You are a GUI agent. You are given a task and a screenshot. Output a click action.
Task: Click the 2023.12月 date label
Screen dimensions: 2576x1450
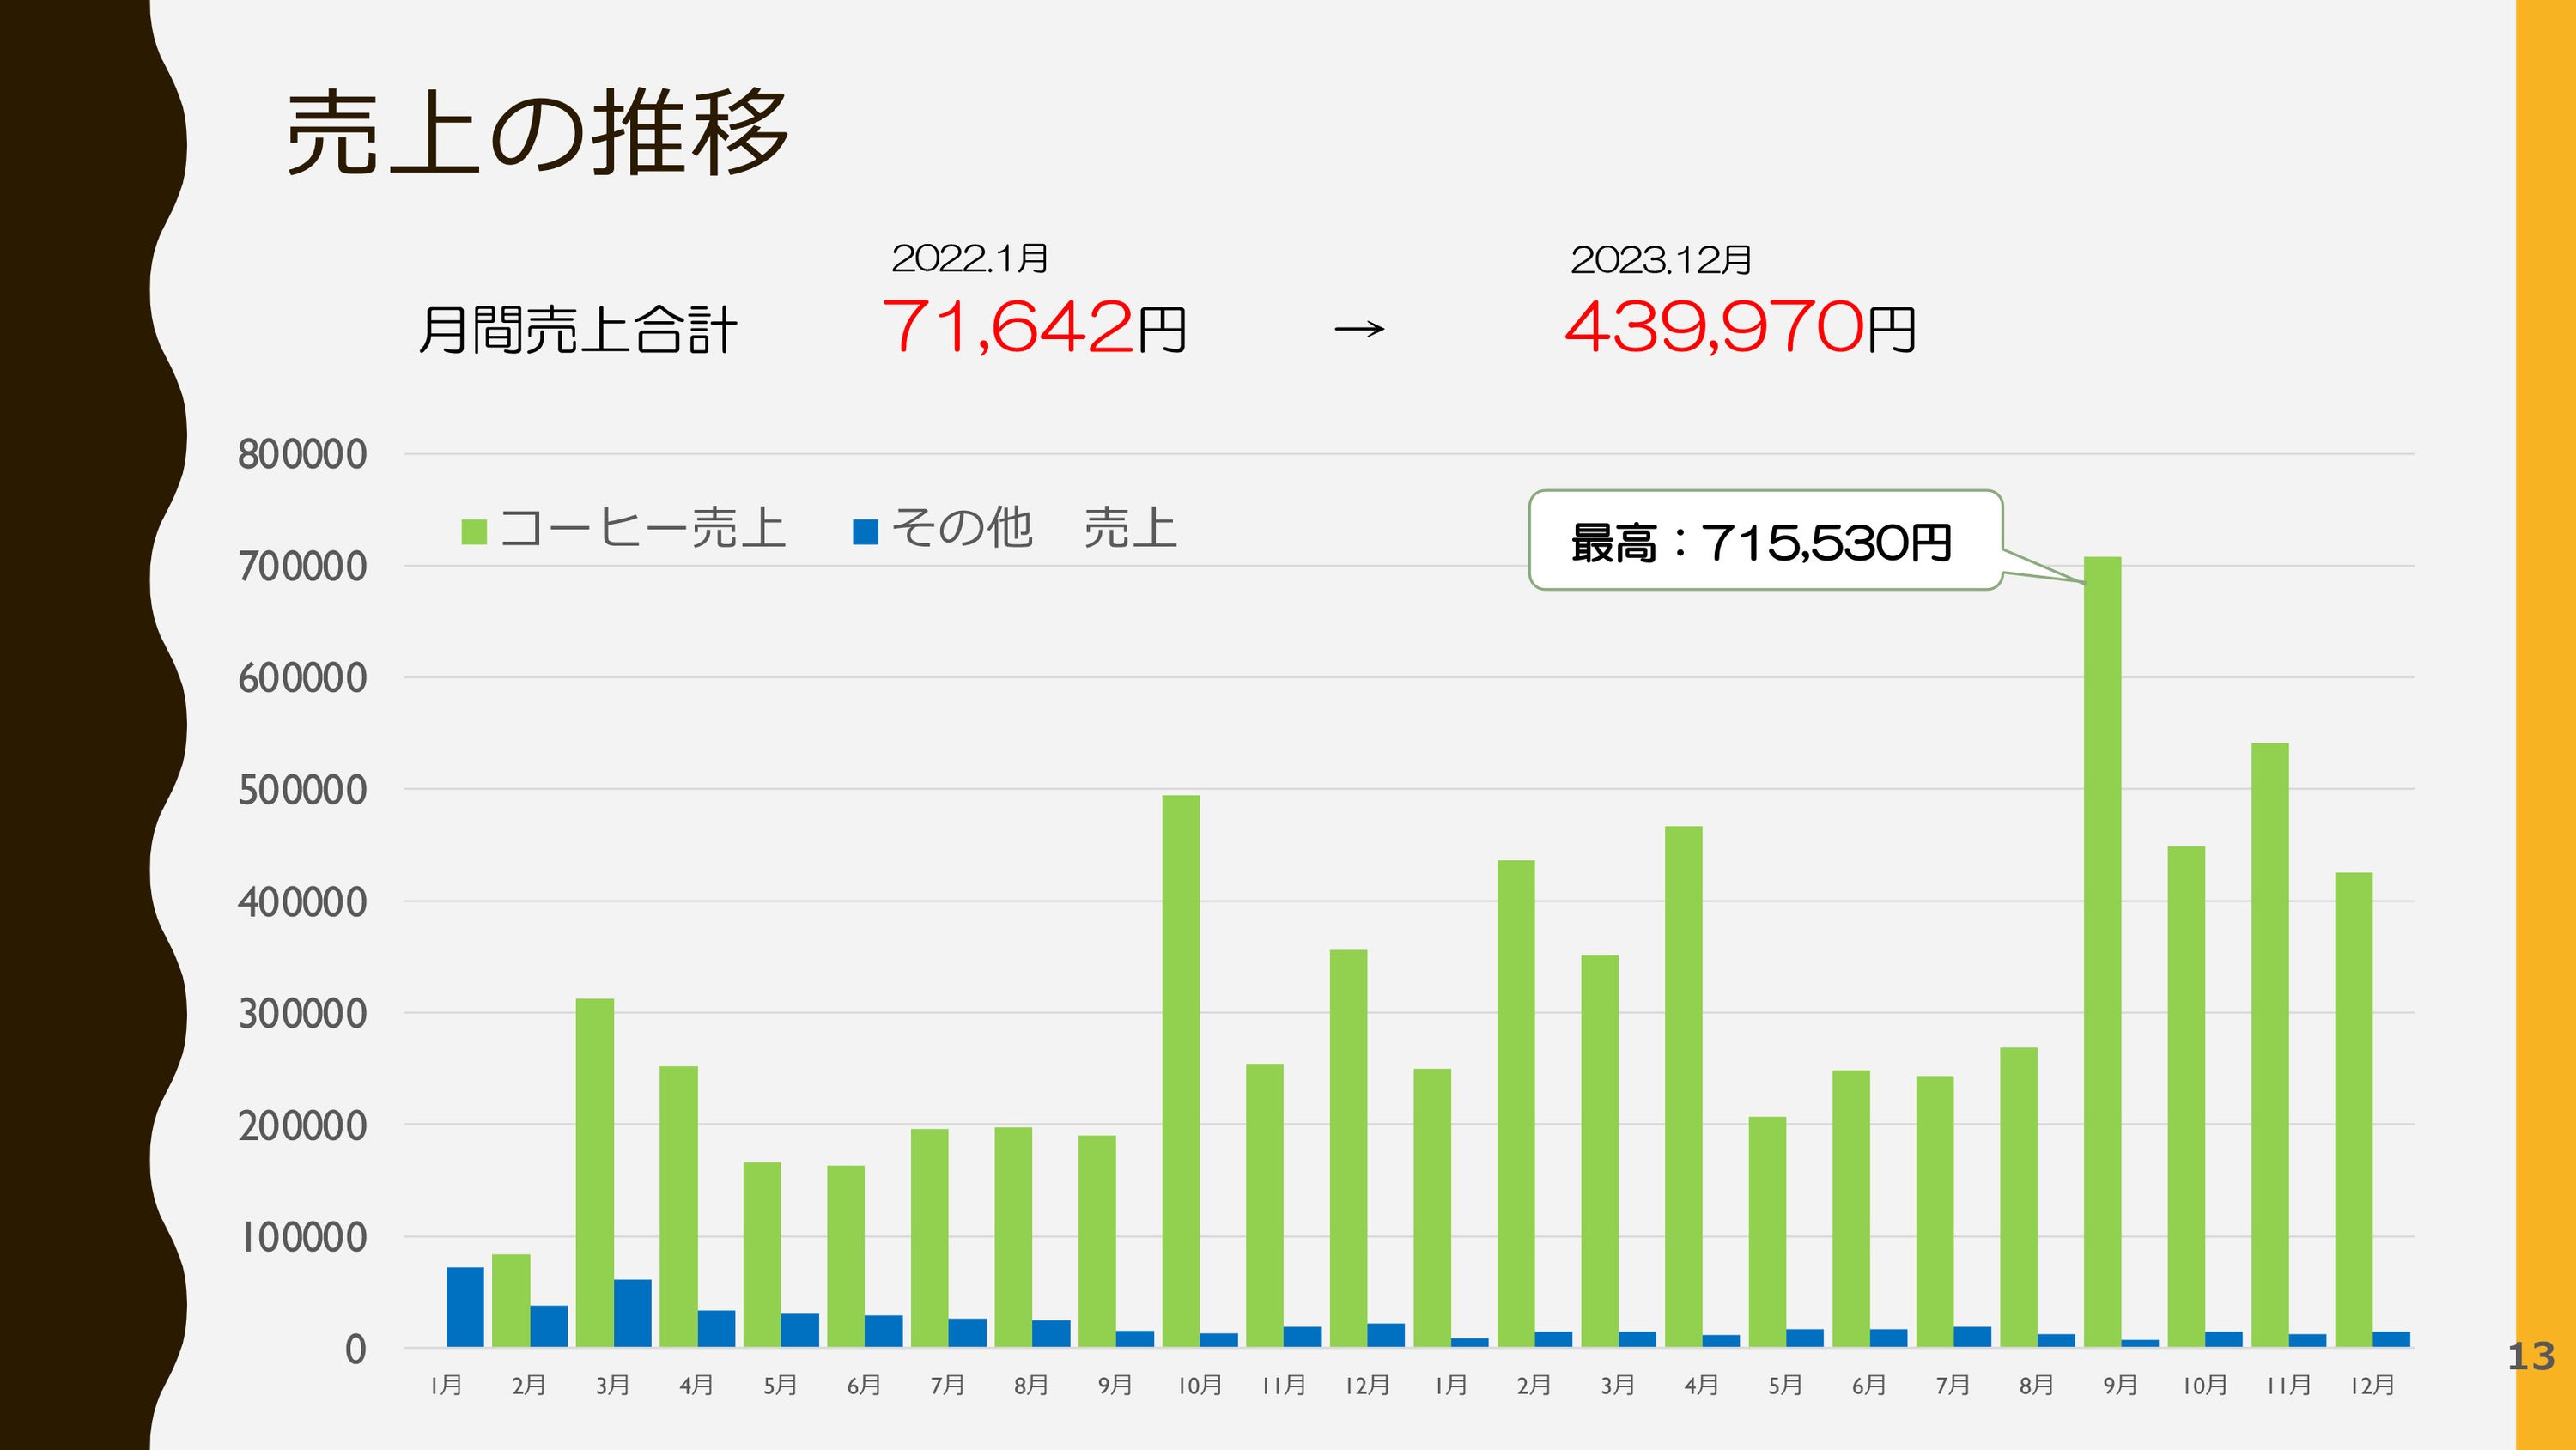point(1660,260)
